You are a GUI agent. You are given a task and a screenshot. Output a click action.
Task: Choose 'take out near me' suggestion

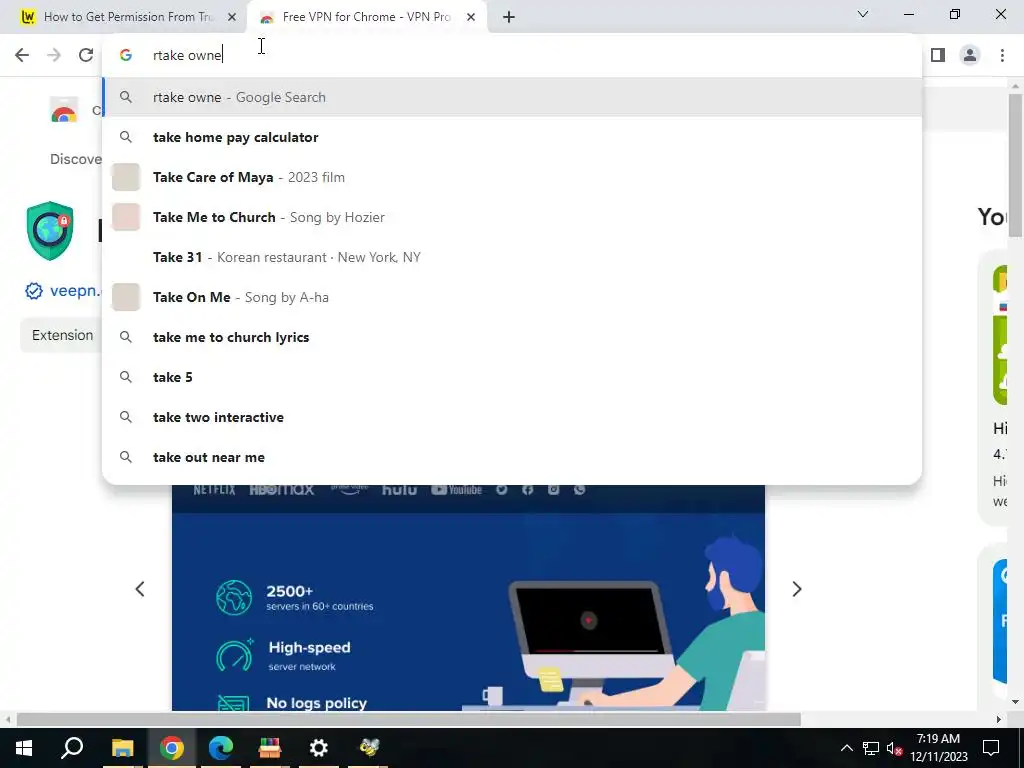[x=512, y=457]
